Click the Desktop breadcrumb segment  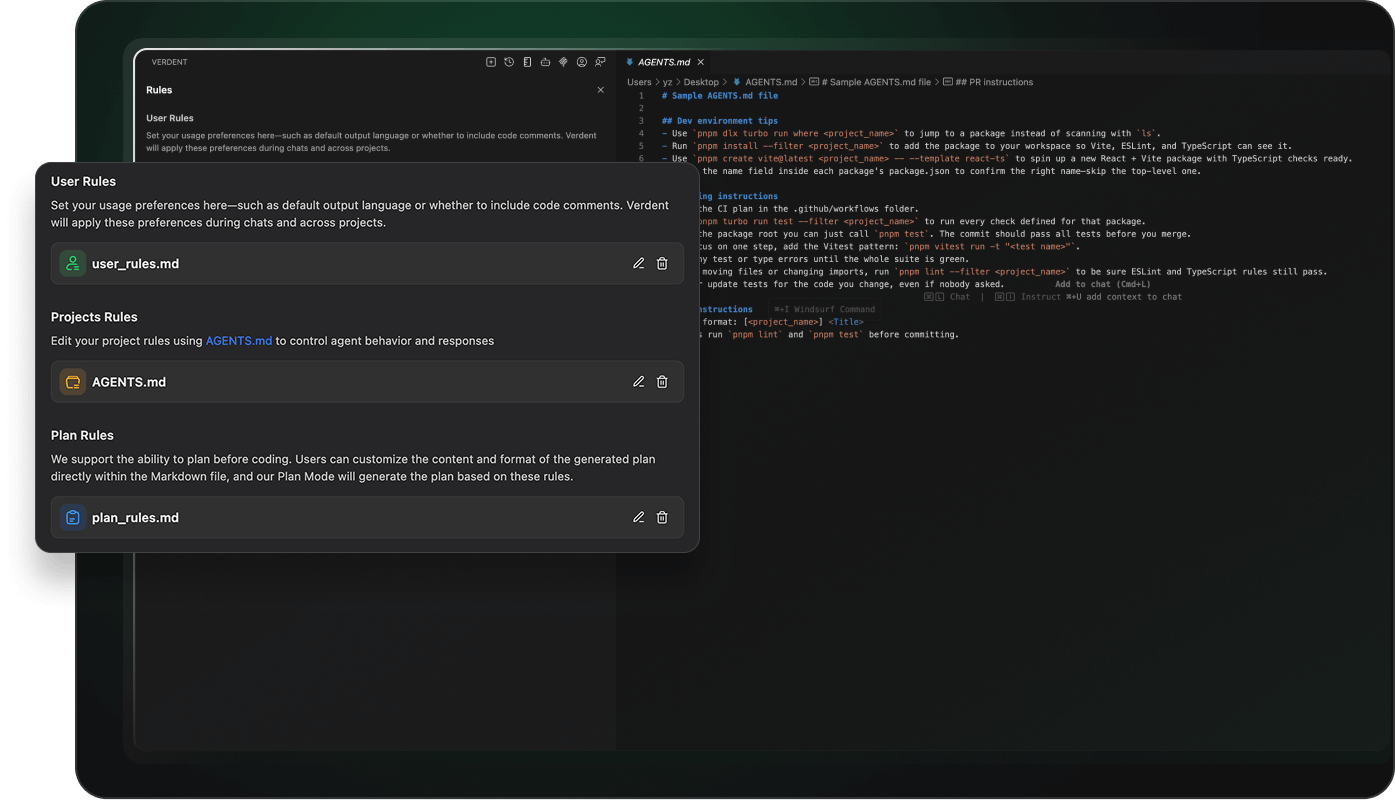tap(701, 82)
